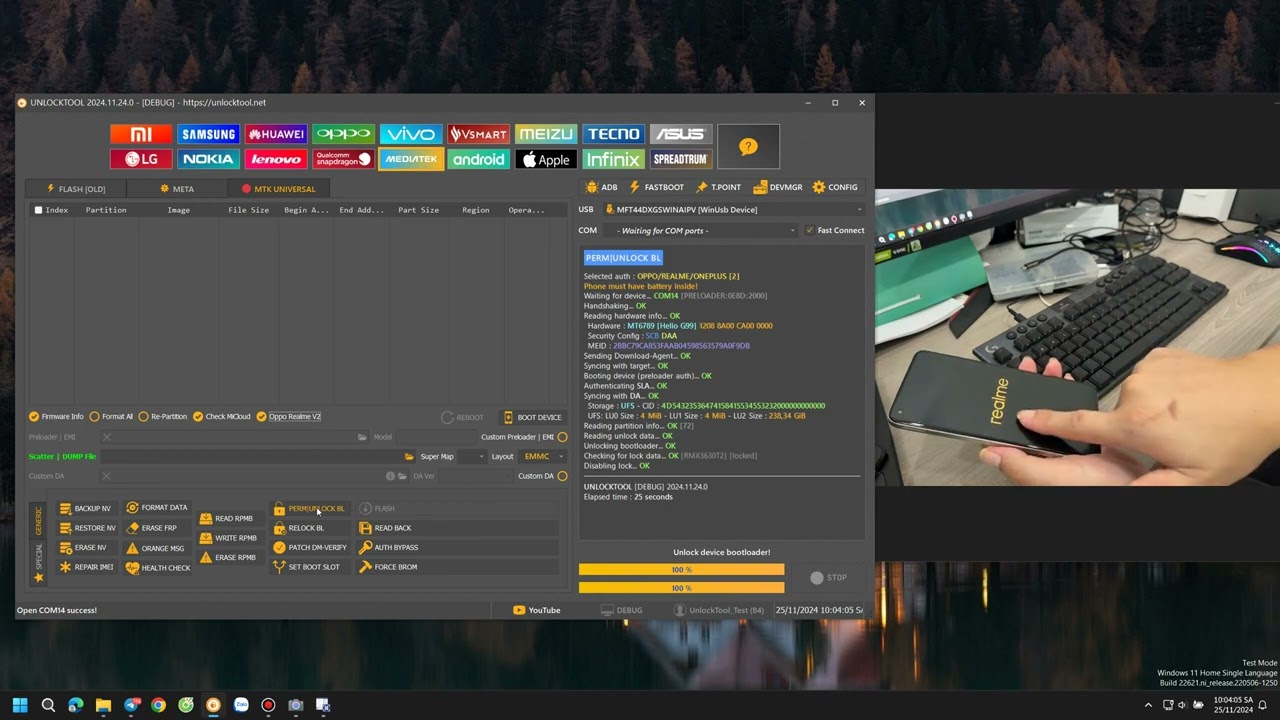Screen dimensions: 1280x720
Task: Open the ADB tool tab
Action: [602, 187]
